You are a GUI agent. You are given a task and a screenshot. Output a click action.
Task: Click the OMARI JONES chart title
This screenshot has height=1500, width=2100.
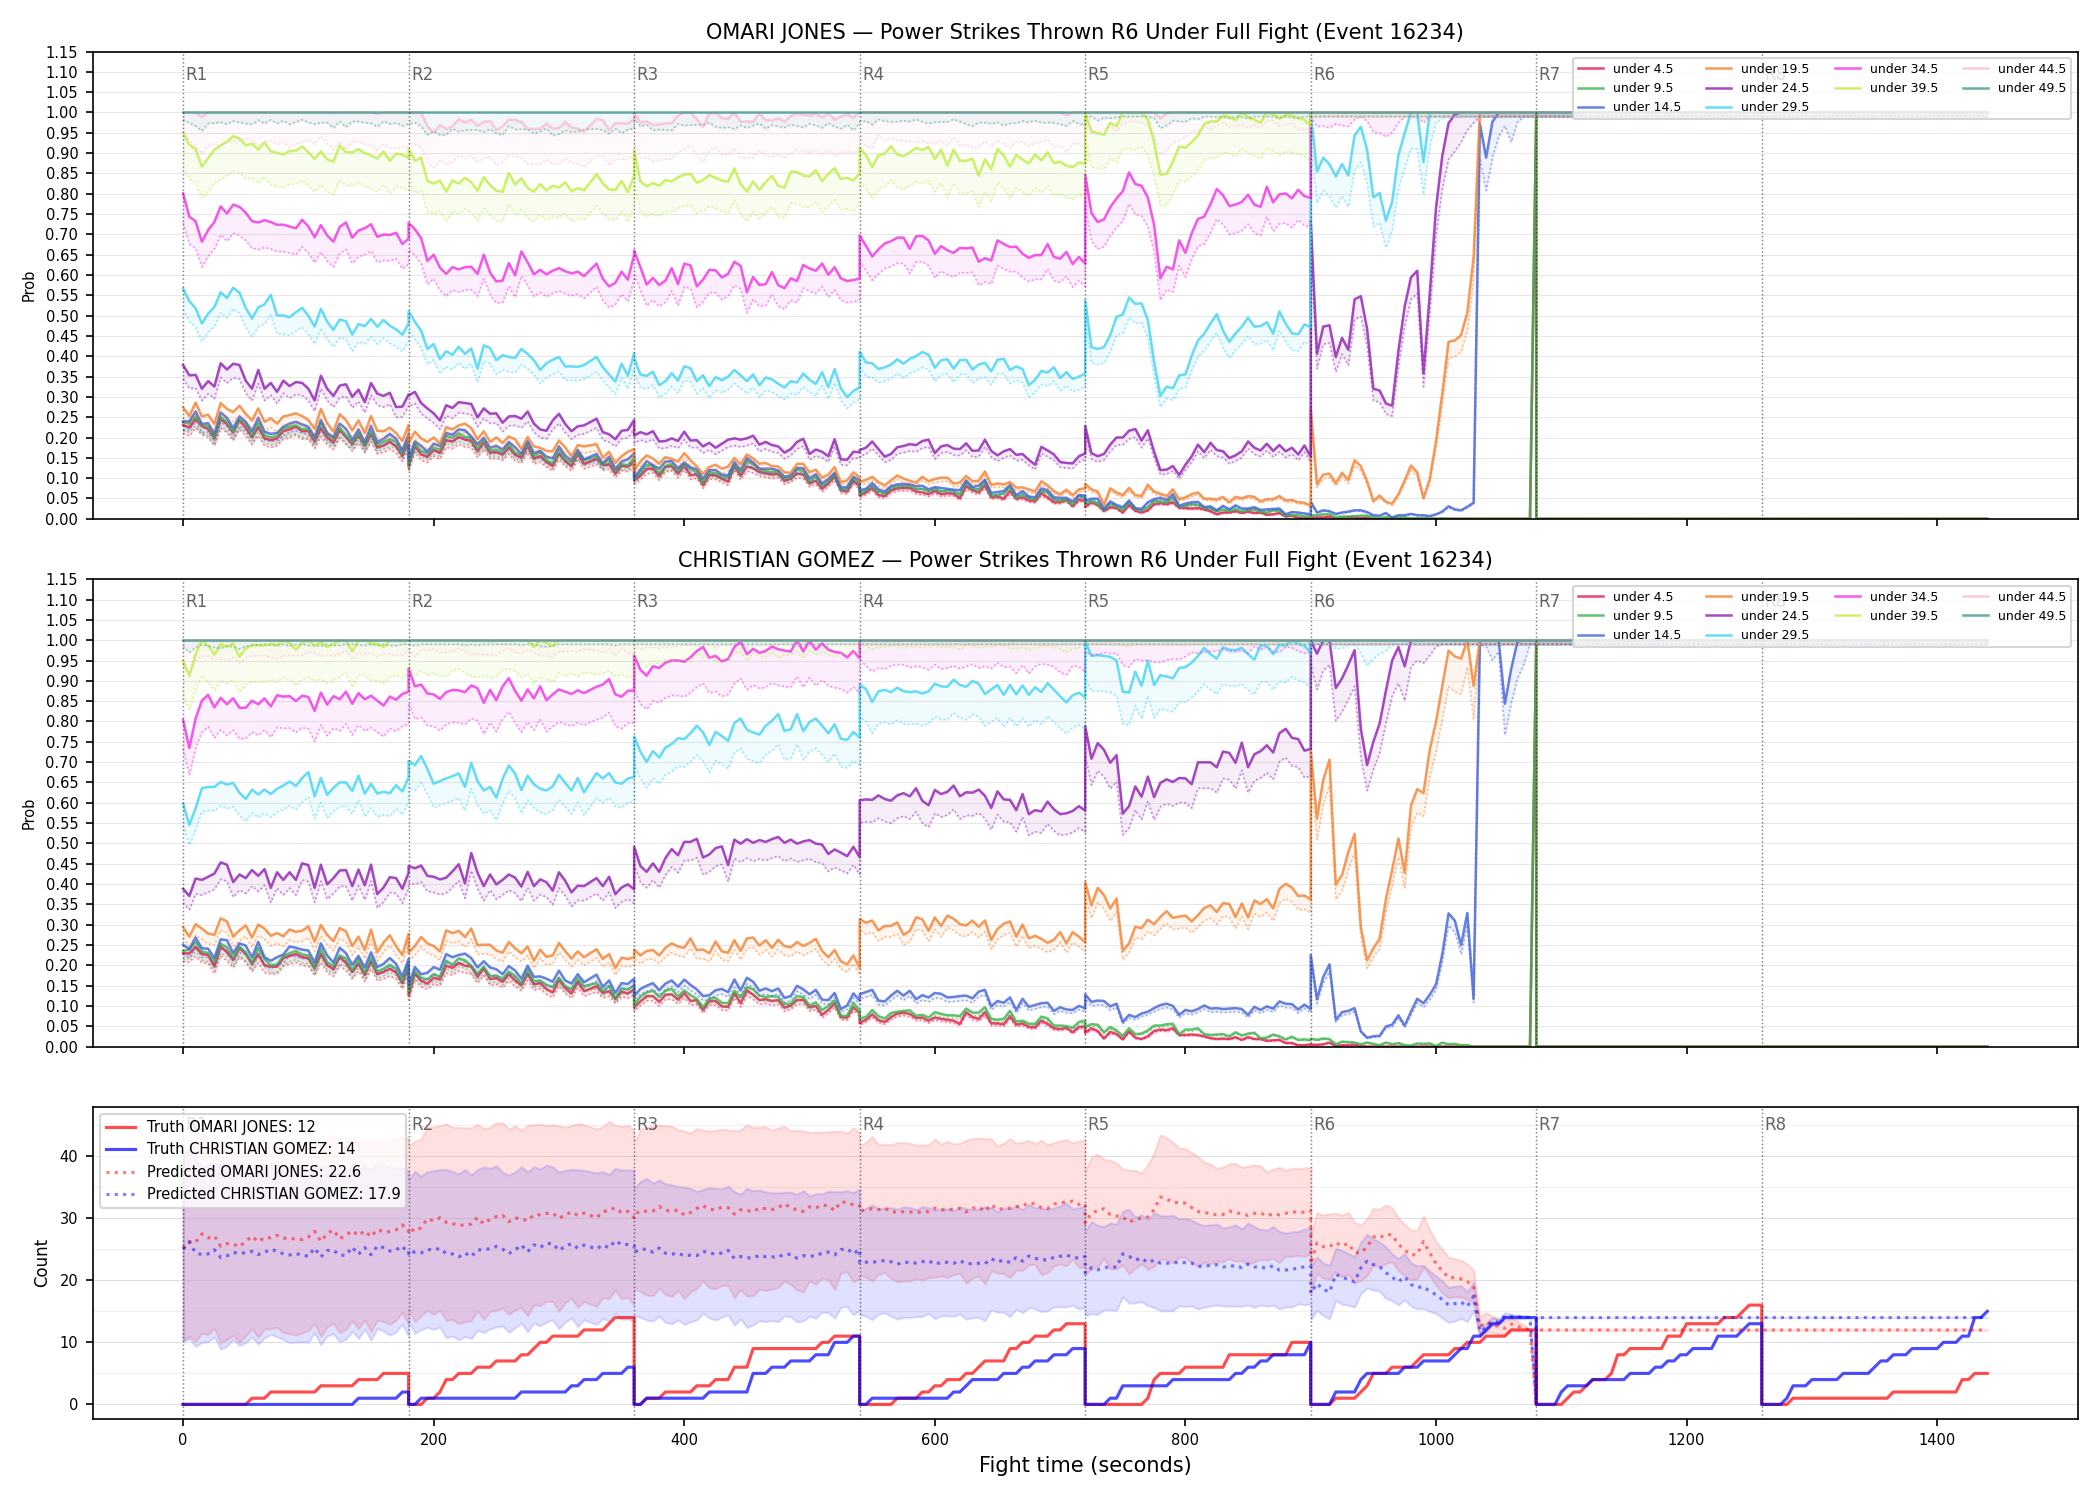(1085, 32)
